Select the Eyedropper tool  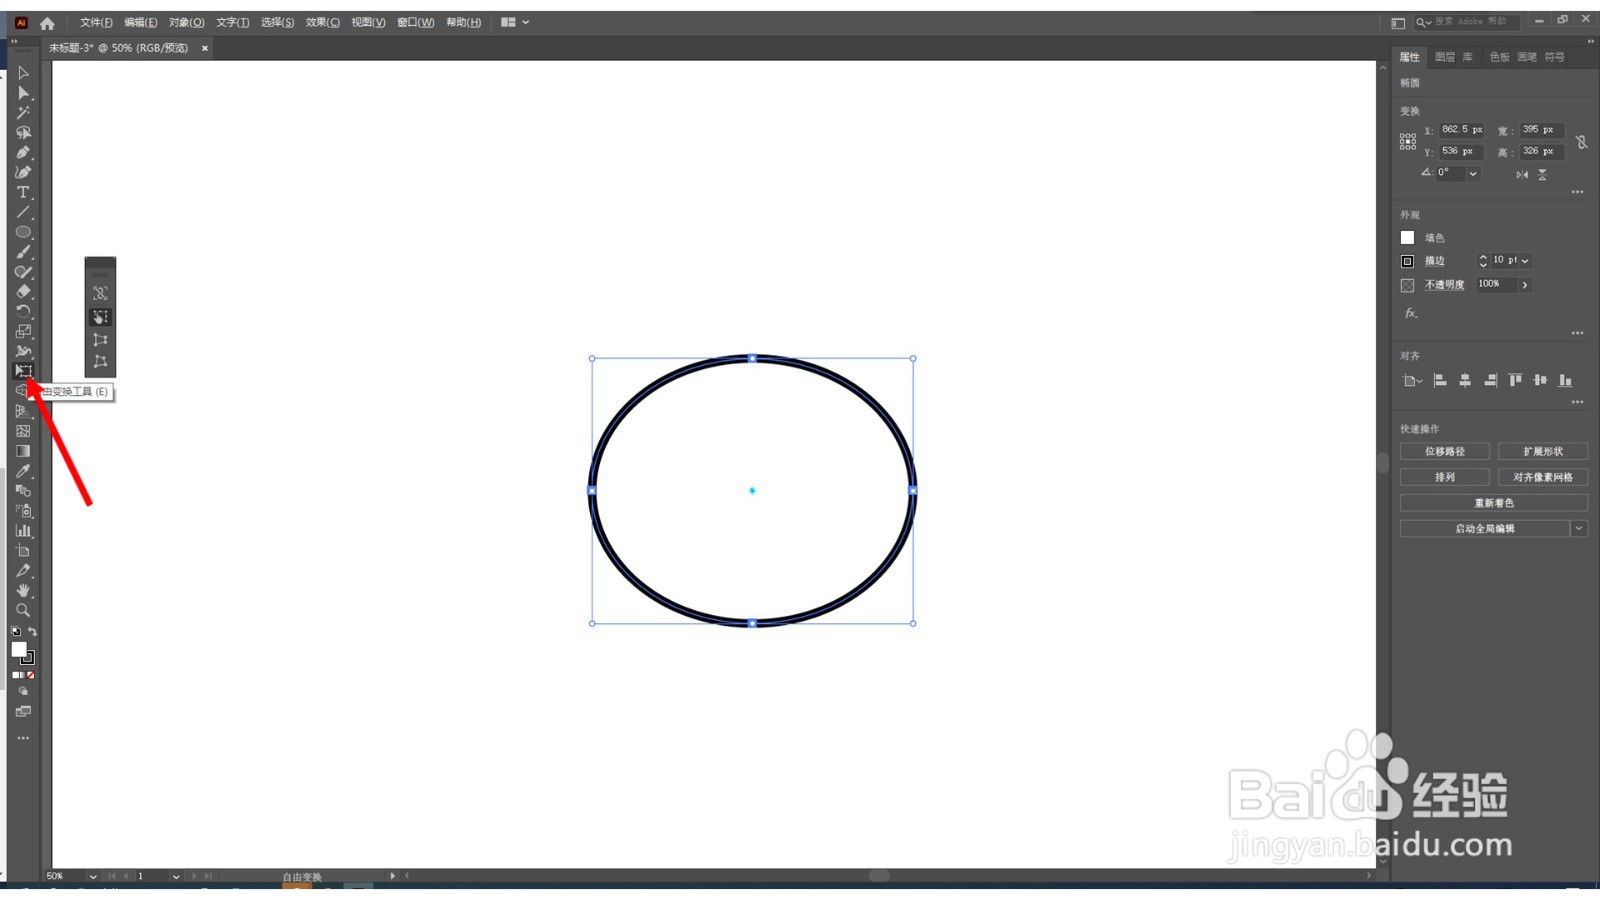(23, 471)
